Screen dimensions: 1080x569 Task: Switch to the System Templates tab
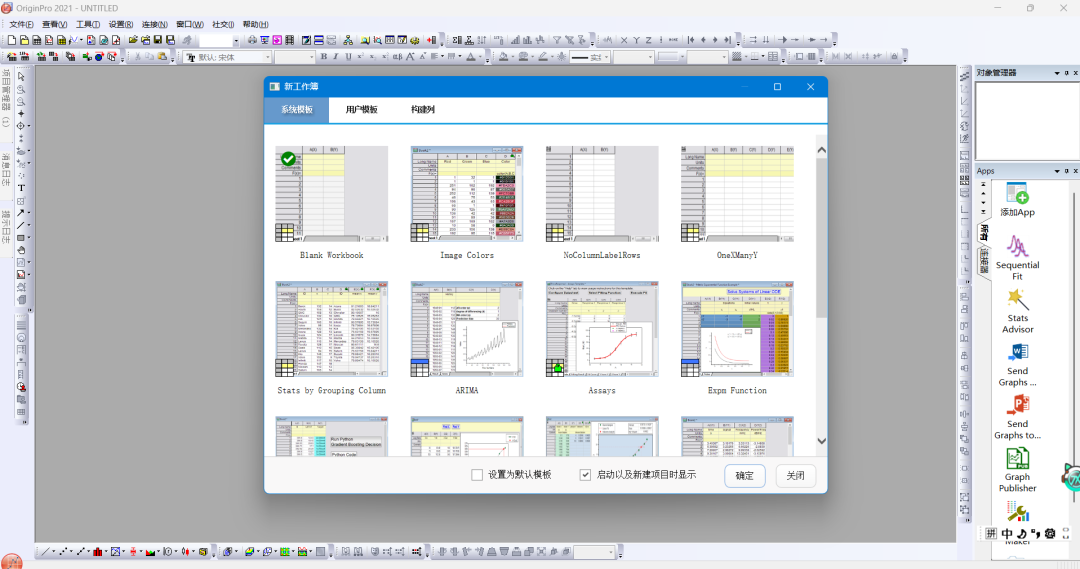[x=296, y=110]
